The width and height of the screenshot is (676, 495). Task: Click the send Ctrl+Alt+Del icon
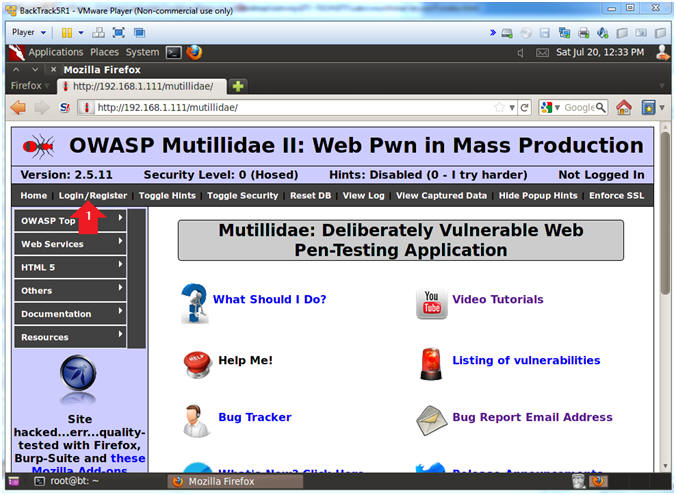(99, 33)
